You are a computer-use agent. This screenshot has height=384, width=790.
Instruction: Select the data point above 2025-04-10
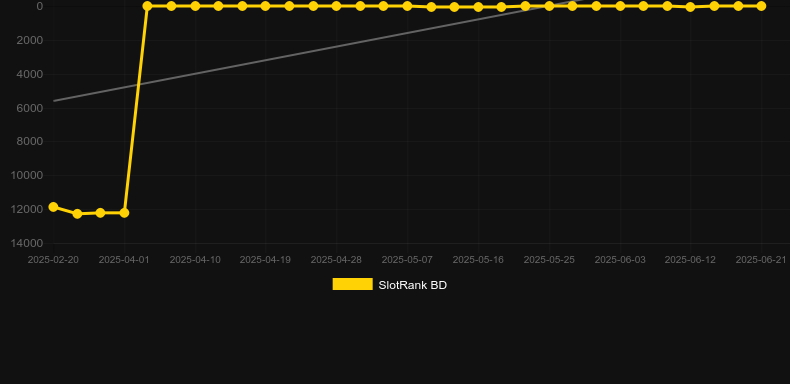pos(195,6)
